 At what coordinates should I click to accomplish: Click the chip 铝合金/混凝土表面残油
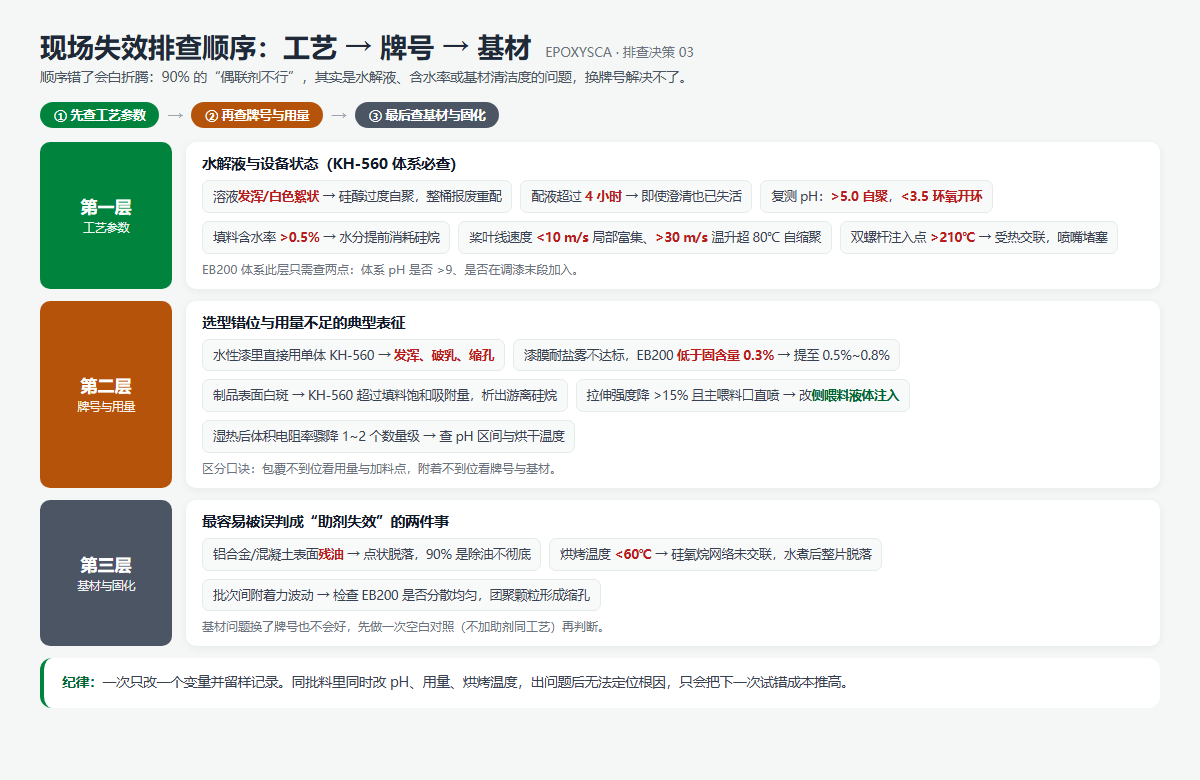371,554
